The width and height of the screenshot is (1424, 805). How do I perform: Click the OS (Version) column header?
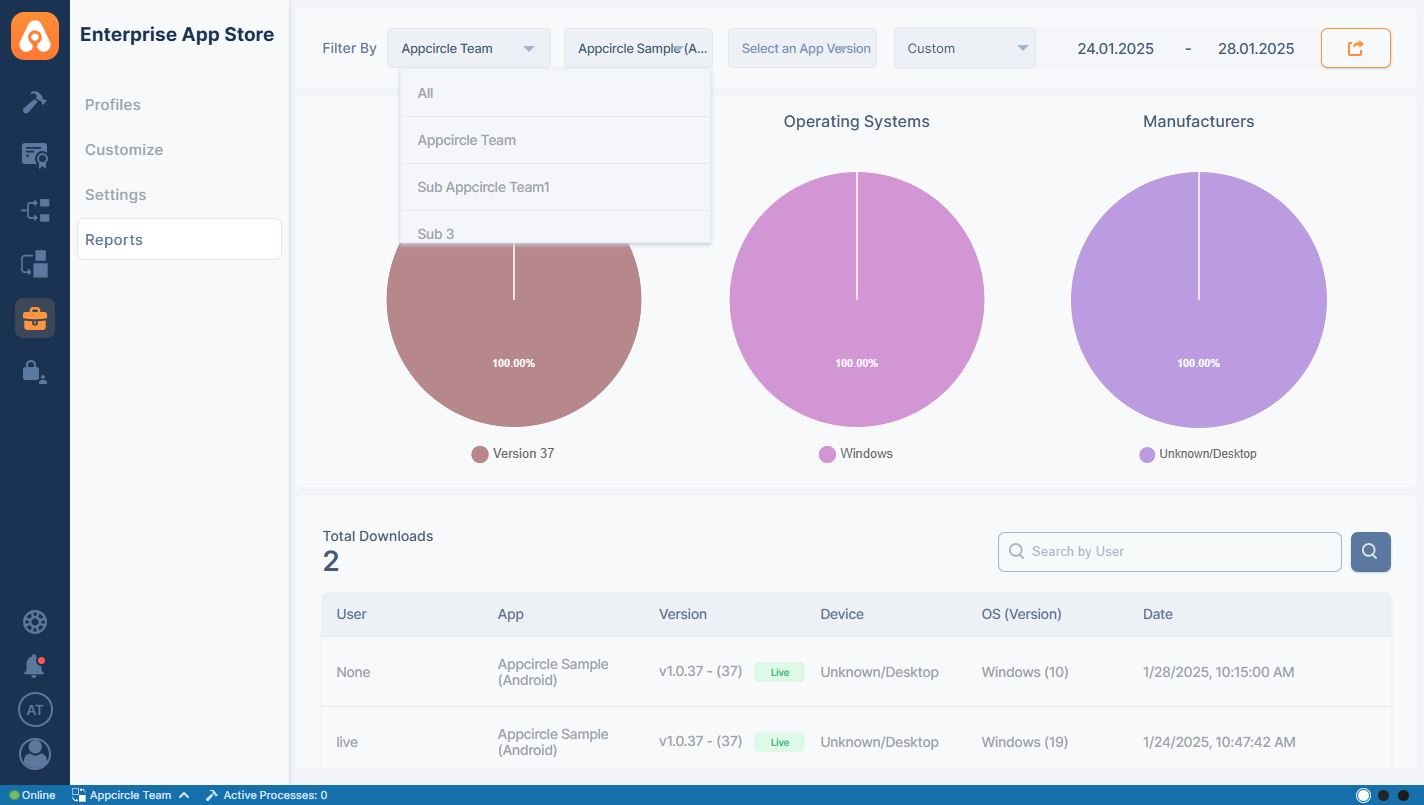1022,614
